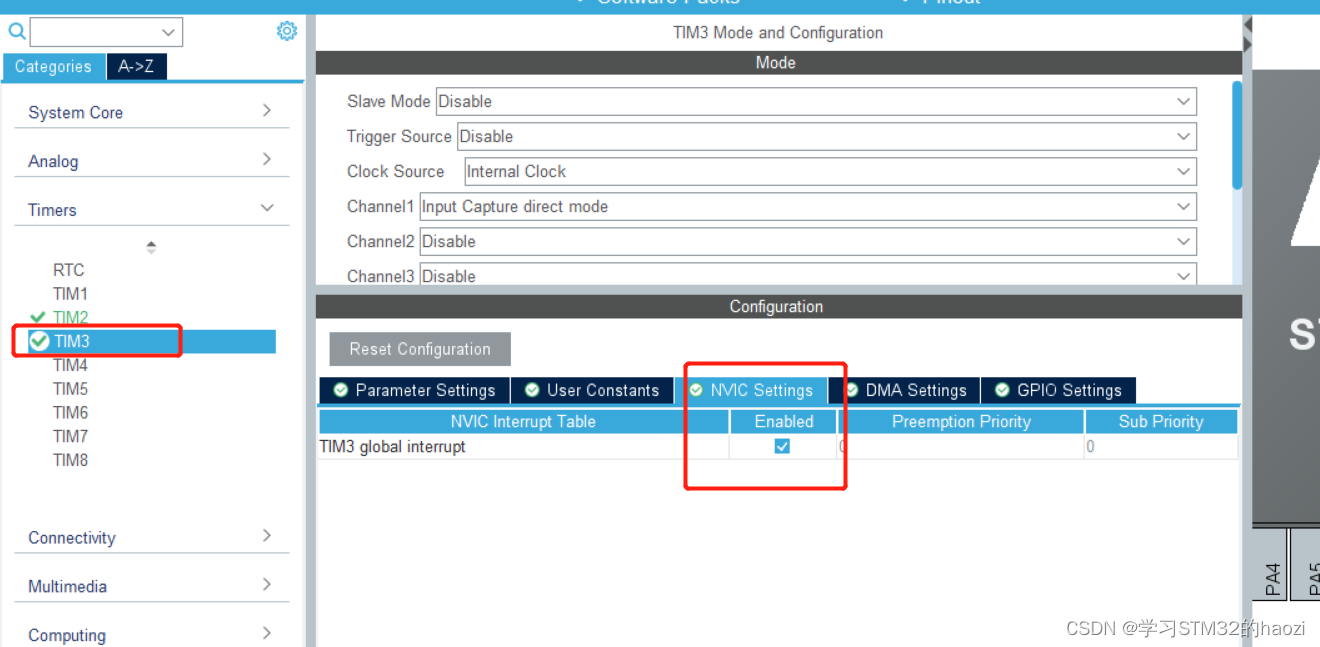This screenshot has width=1320, height=647.
Task: Open the NVIC Settings tab
Action: click(x=752, y=390)
